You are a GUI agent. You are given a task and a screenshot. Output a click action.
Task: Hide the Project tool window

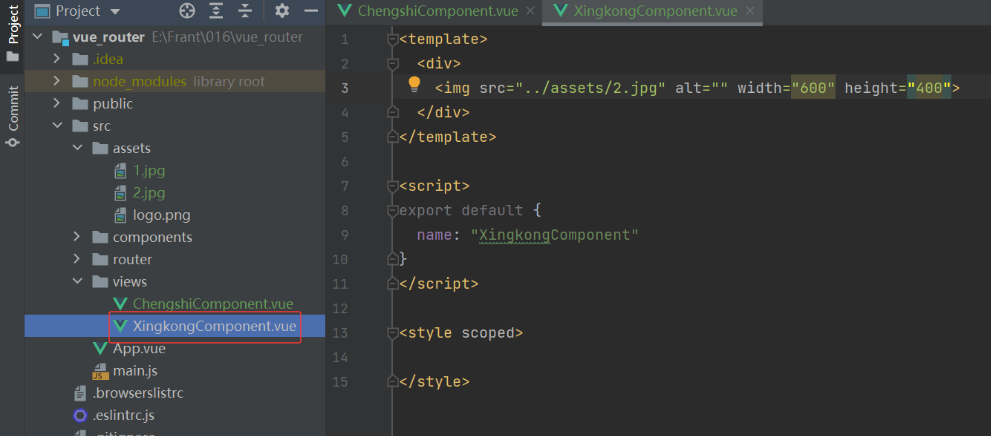pos(310,11)
